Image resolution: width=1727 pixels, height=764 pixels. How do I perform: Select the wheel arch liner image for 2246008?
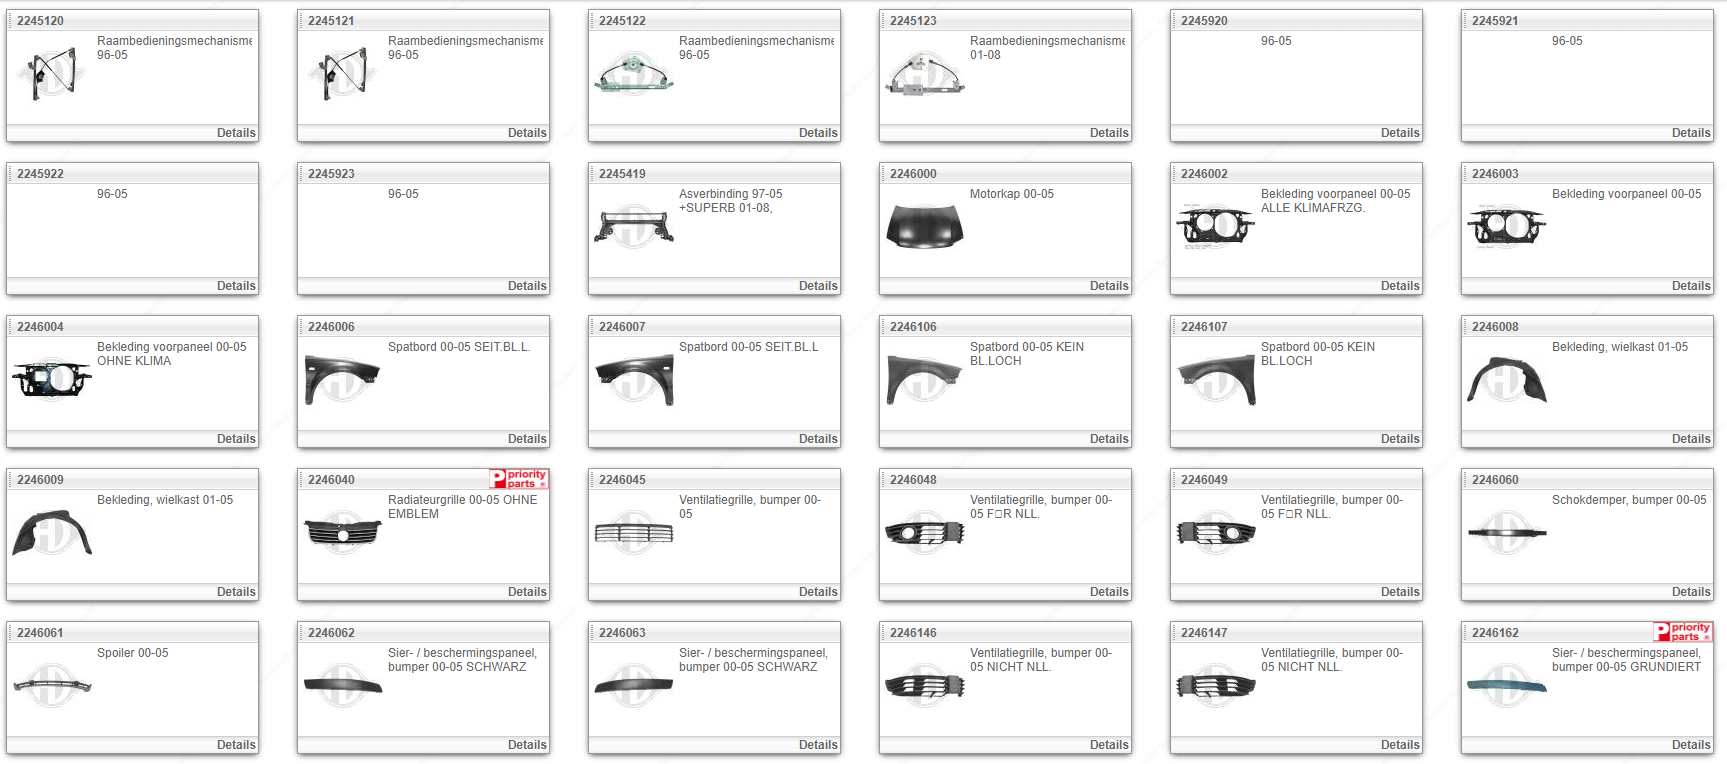pos(1506,380)
